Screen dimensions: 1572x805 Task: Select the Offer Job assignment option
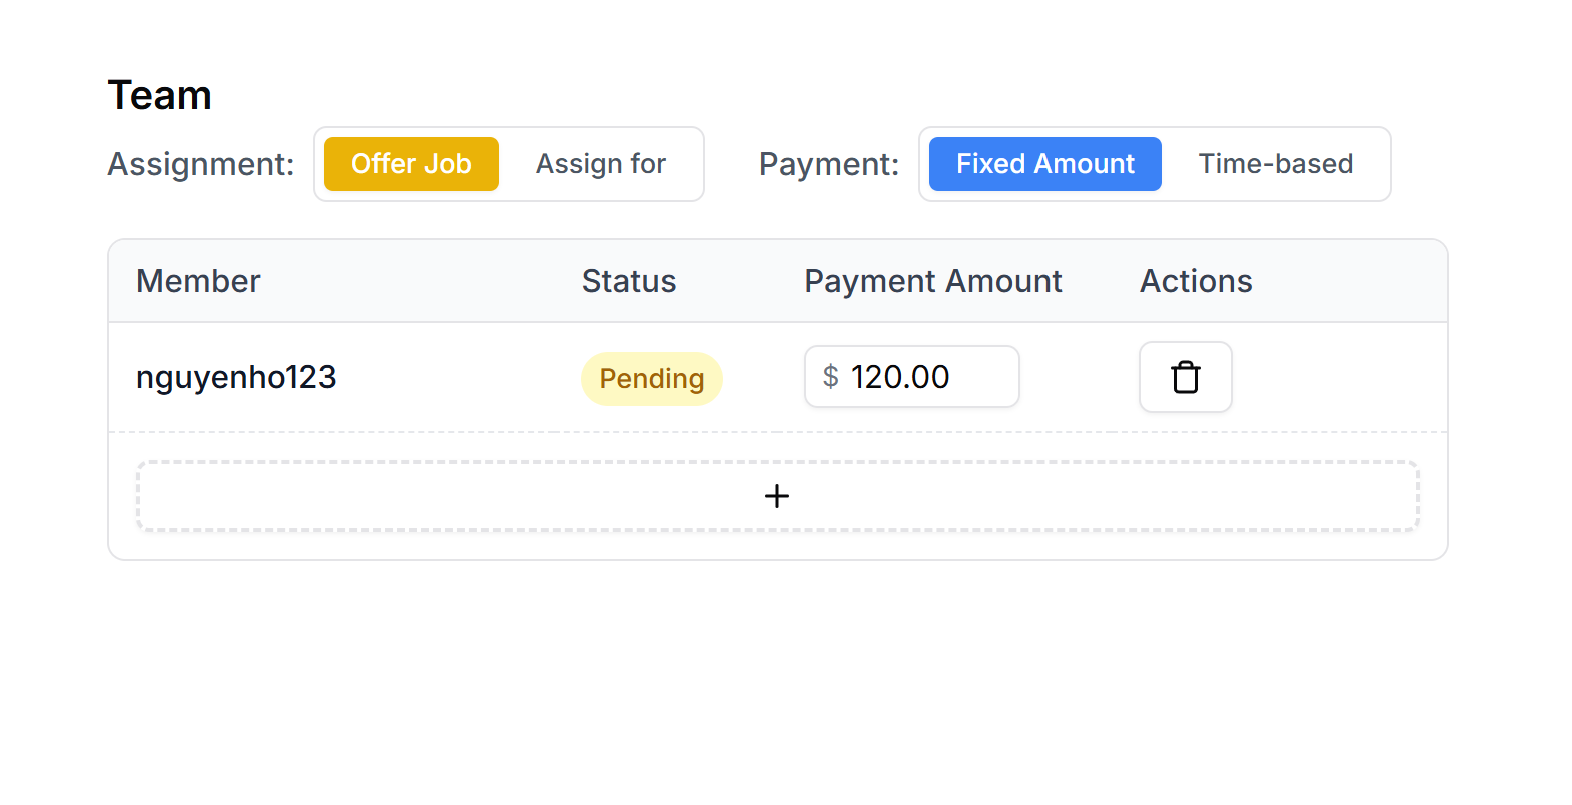pyautogui.click(x=411, y=164)
